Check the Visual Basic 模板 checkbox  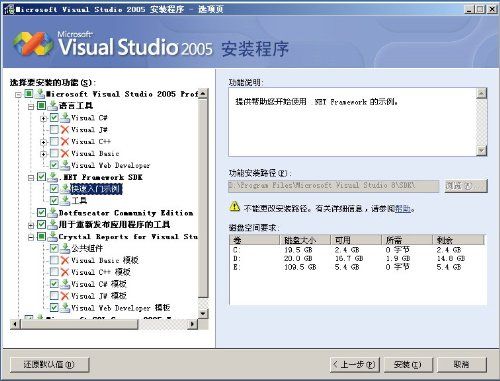(x=54, y=260)
